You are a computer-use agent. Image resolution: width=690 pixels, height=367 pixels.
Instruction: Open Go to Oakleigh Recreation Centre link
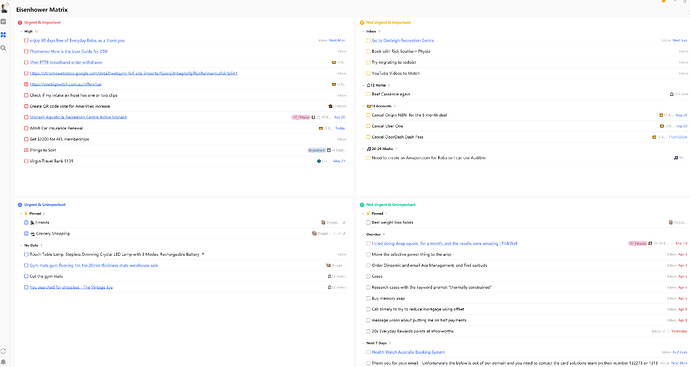(403, 40)
